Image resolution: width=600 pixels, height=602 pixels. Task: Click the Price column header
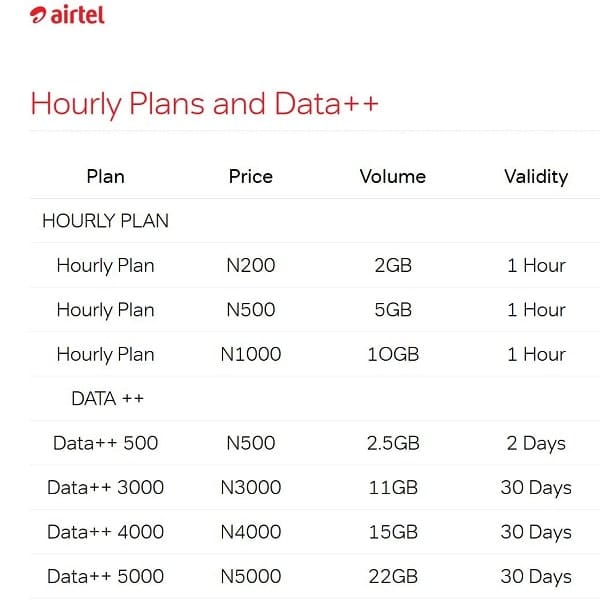(251, 177)
